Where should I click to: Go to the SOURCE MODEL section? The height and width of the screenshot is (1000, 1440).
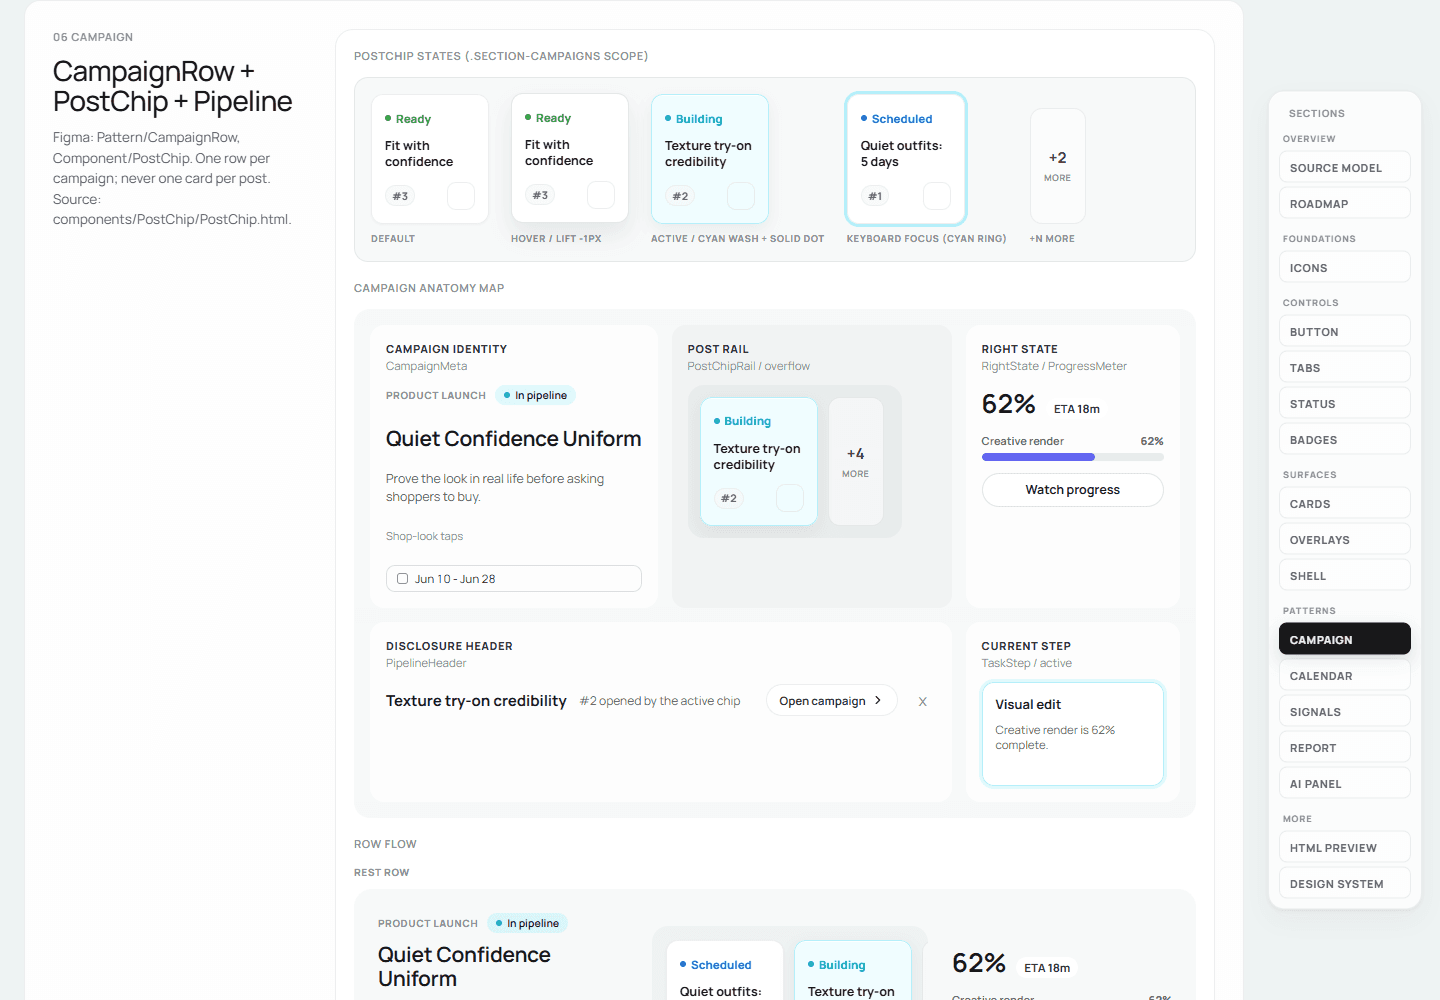click(x=1344, y=168)
